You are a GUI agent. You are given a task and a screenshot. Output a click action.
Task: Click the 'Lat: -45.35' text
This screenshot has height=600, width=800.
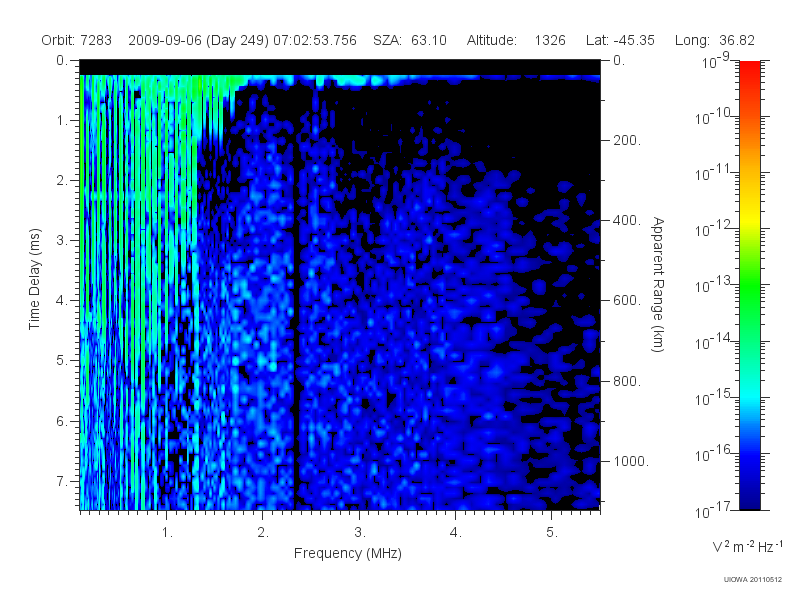coord(620,40)
